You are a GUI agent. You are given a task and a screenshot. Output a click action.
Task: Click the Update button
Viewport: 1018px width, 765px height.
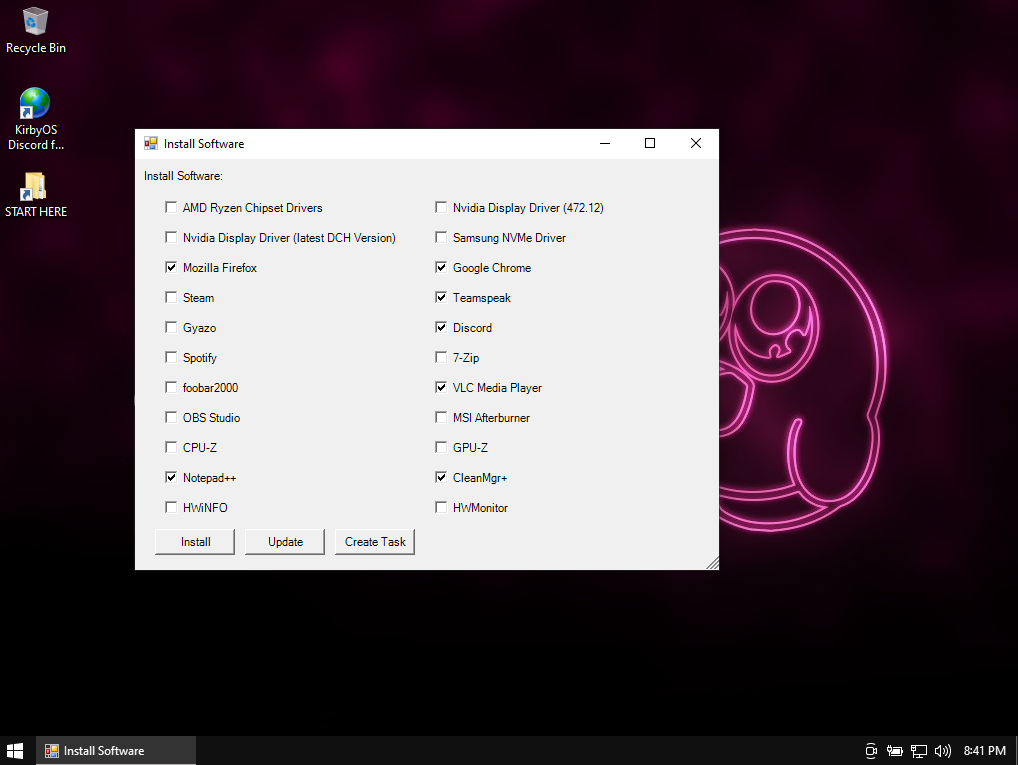[x=284, y=542]
